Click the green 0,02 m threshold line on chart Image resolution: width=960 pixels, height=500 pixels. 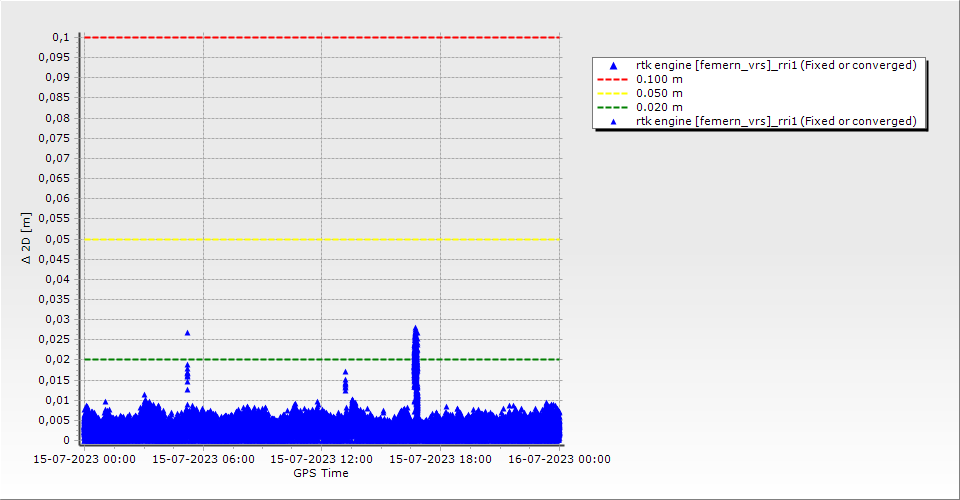300,359
